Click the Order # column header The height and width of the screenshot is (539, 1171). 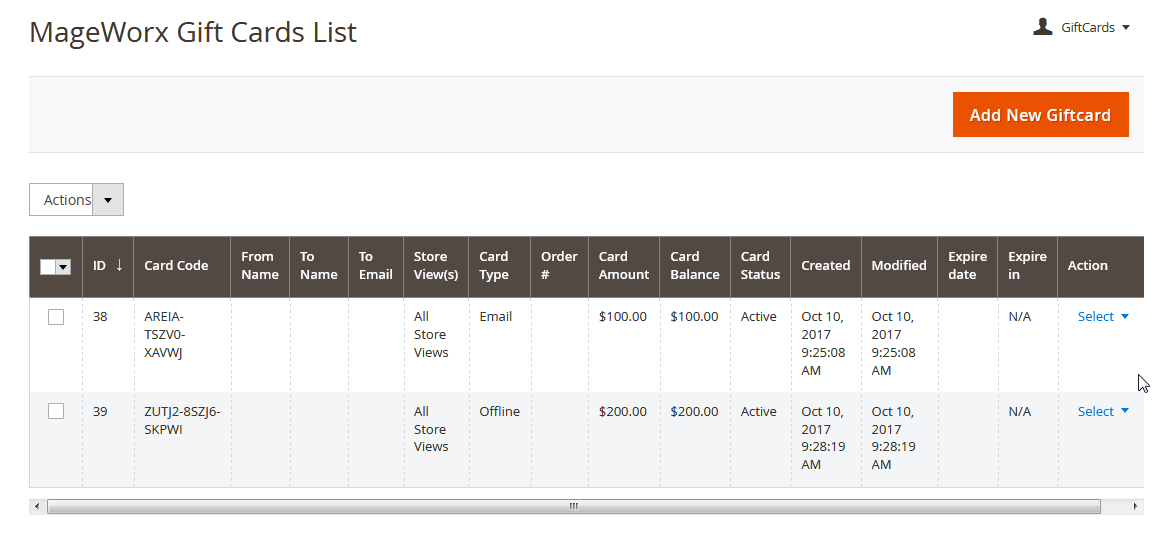point(559,266)
